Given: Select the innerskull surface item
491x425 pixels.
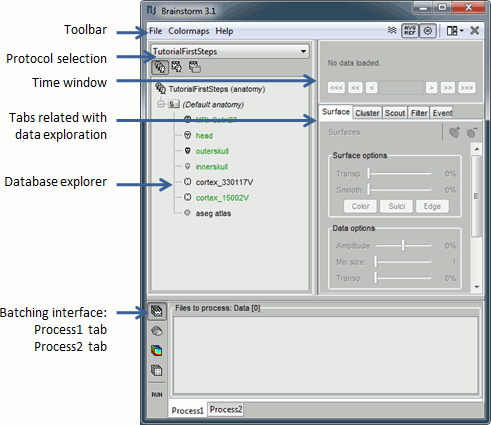Looking at the screenshot, I should 212,167.
